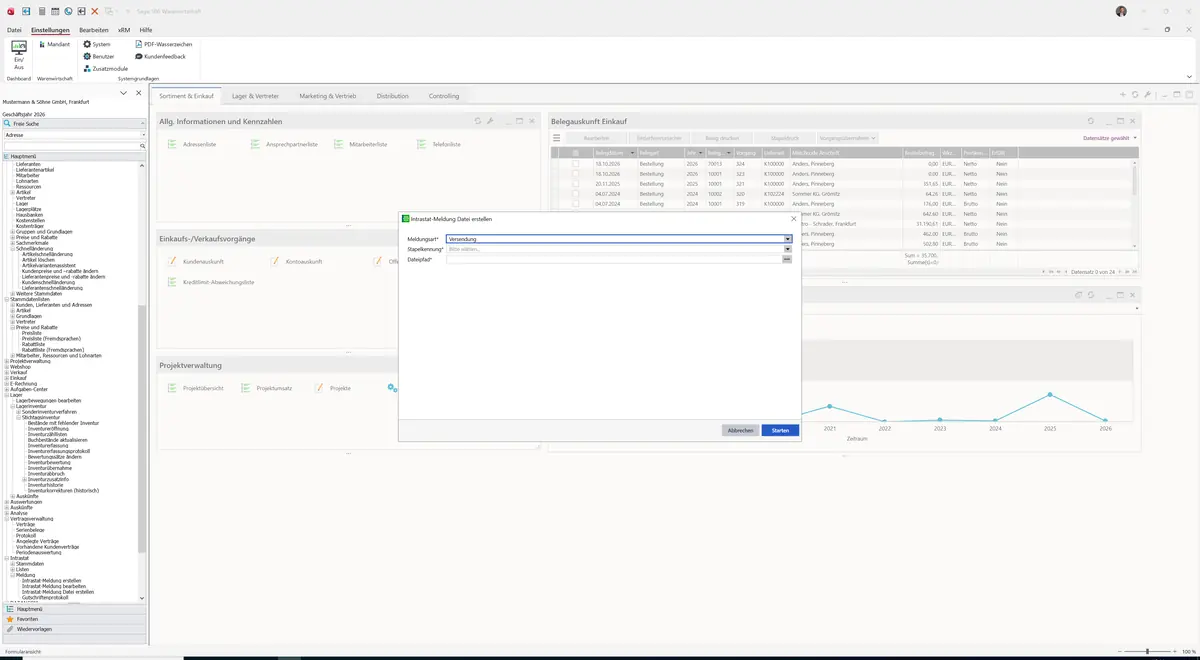Switch to the Lager & Vertreter tab
Viewport: 1200px width, 660px height.
point(255,96)
